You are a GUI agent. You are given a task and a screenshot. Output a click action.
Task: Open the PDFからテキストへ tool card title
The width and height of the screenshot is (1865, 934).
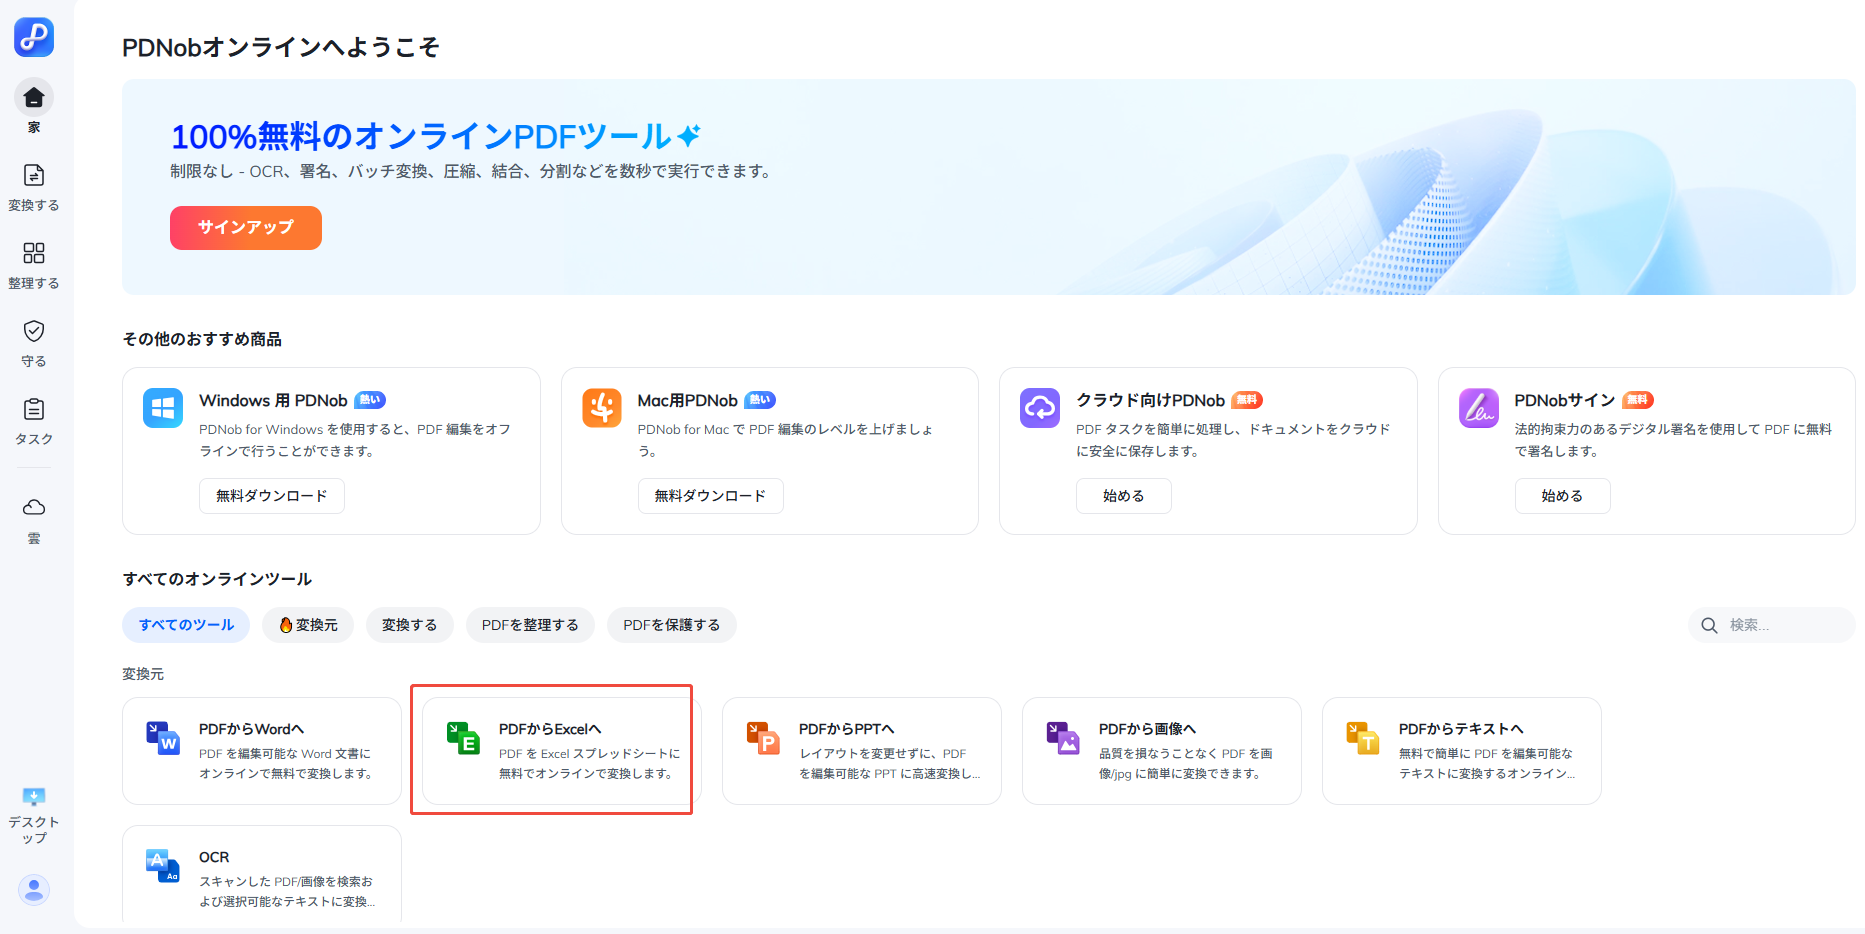tap(1461, 729)
